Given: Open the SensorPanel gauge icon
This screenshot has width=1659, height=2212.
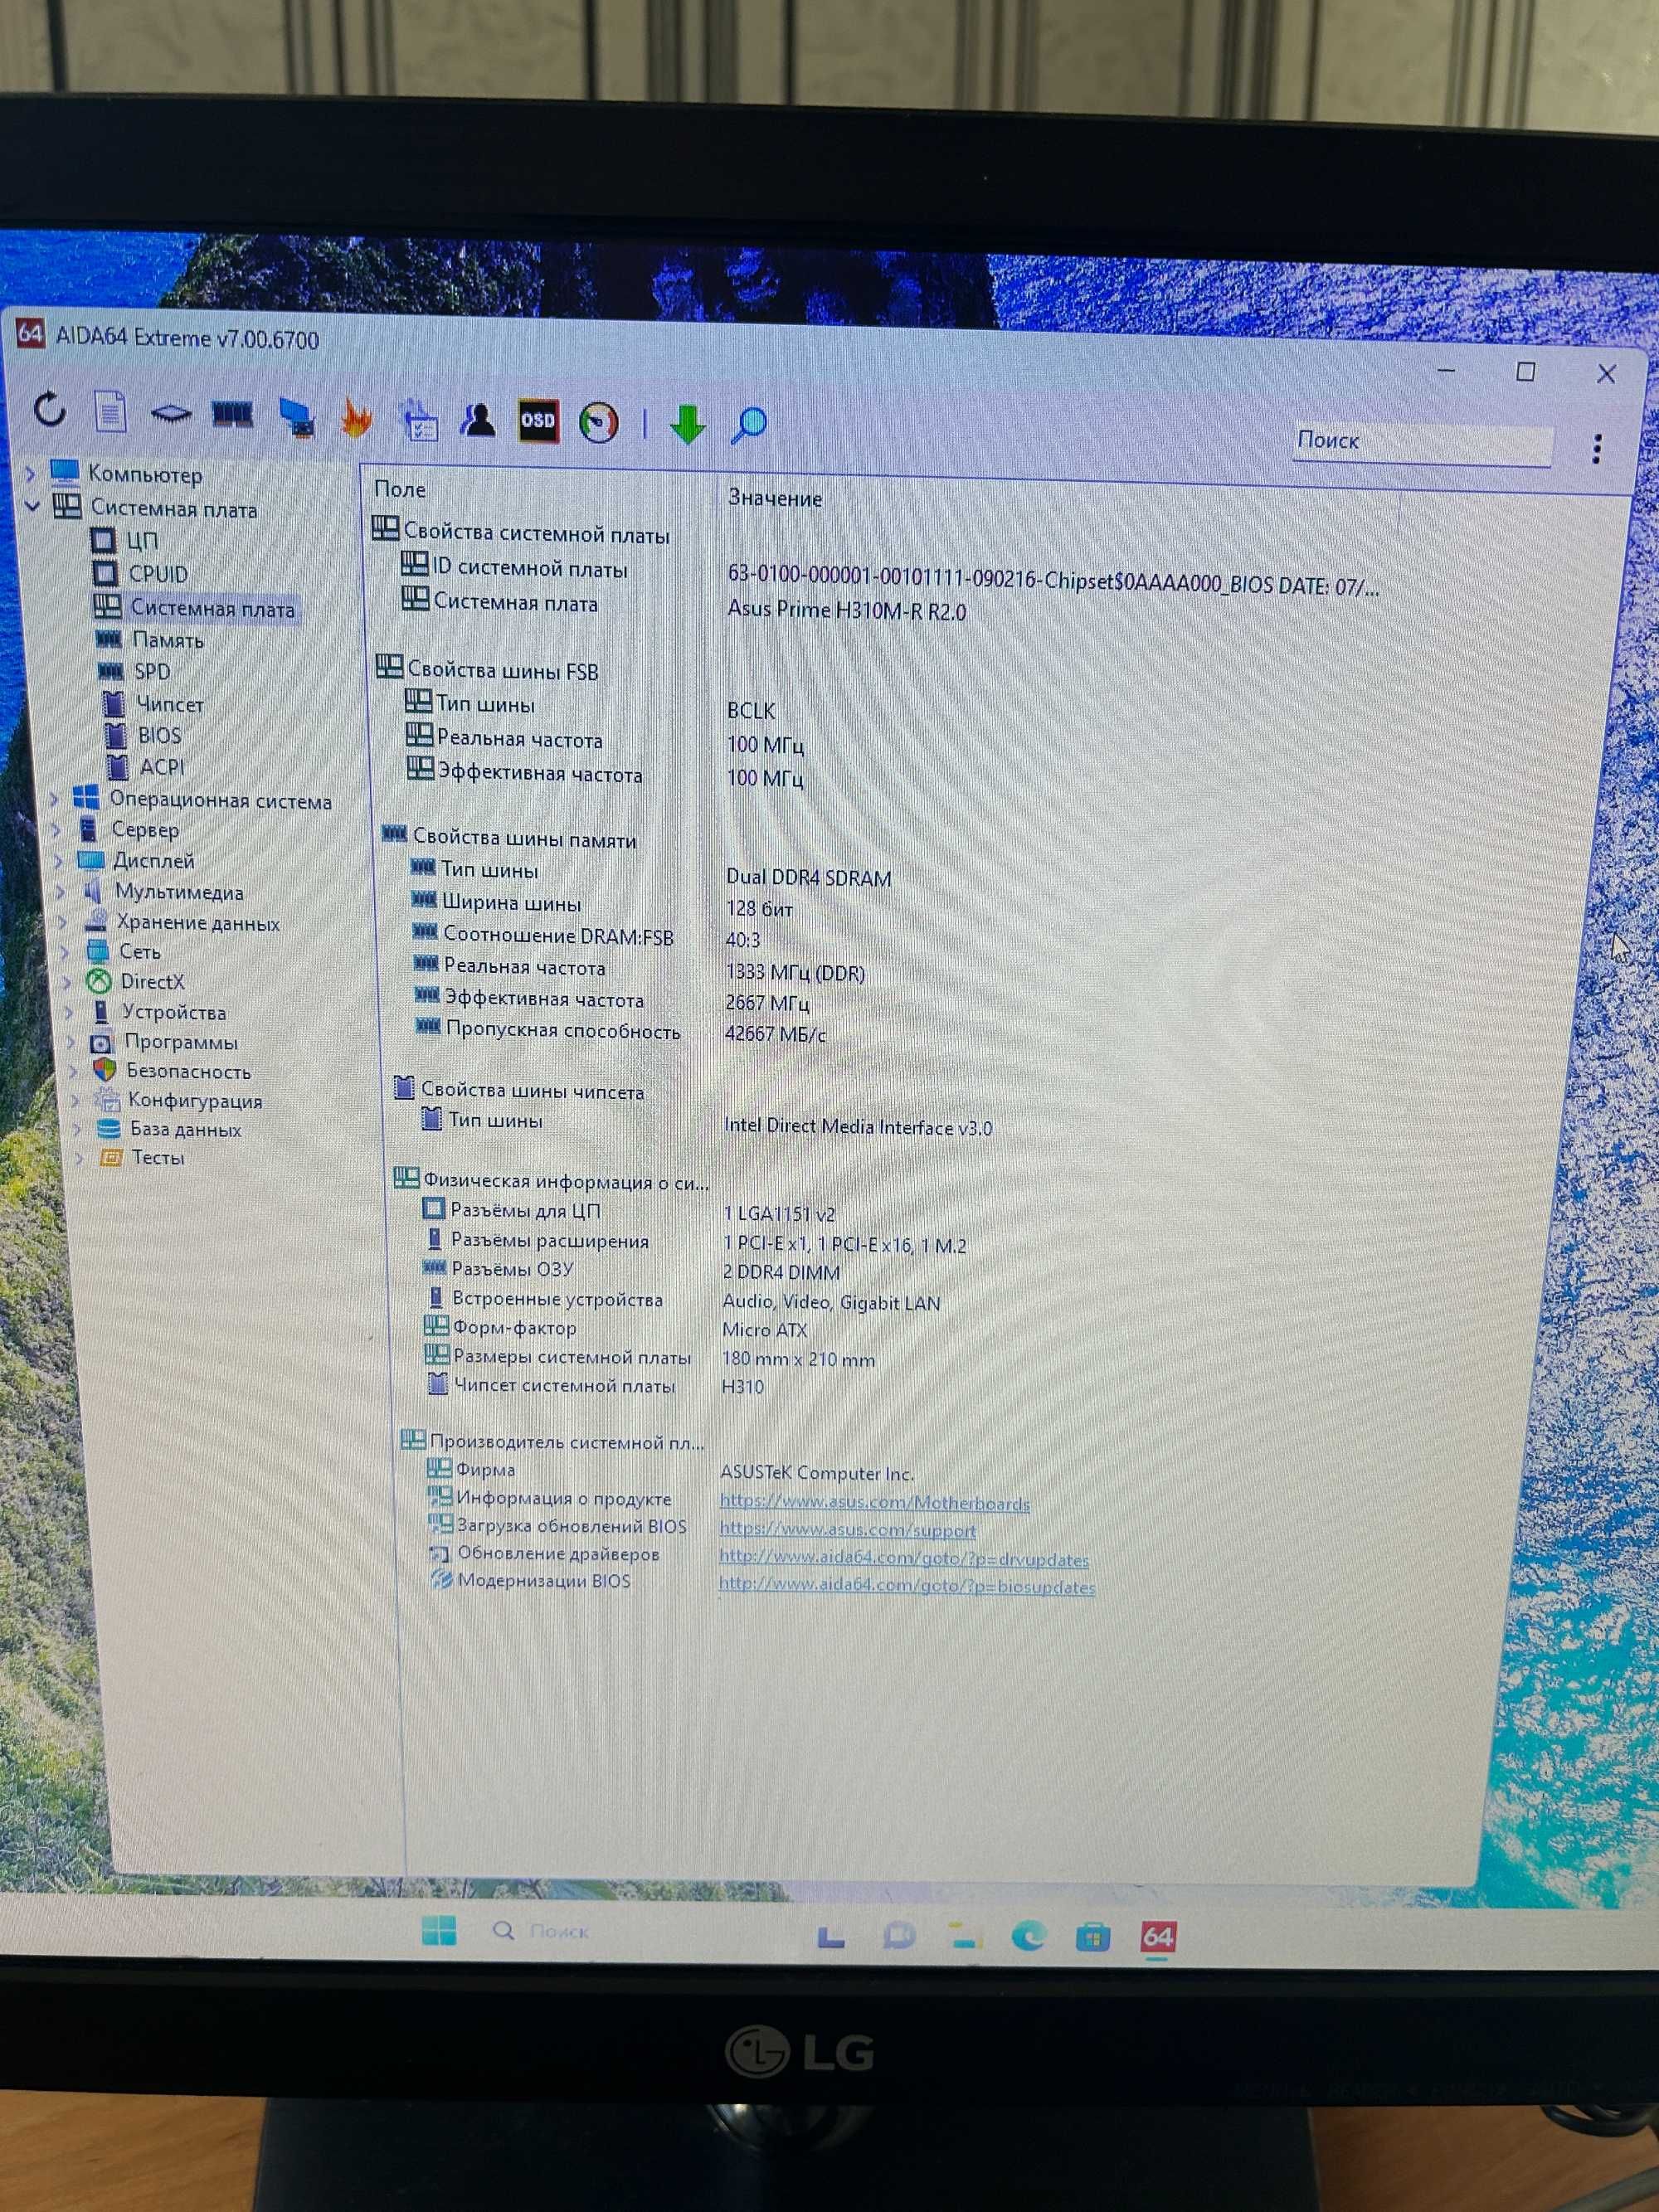Looking at the screenshot, I should coord(599,423).
